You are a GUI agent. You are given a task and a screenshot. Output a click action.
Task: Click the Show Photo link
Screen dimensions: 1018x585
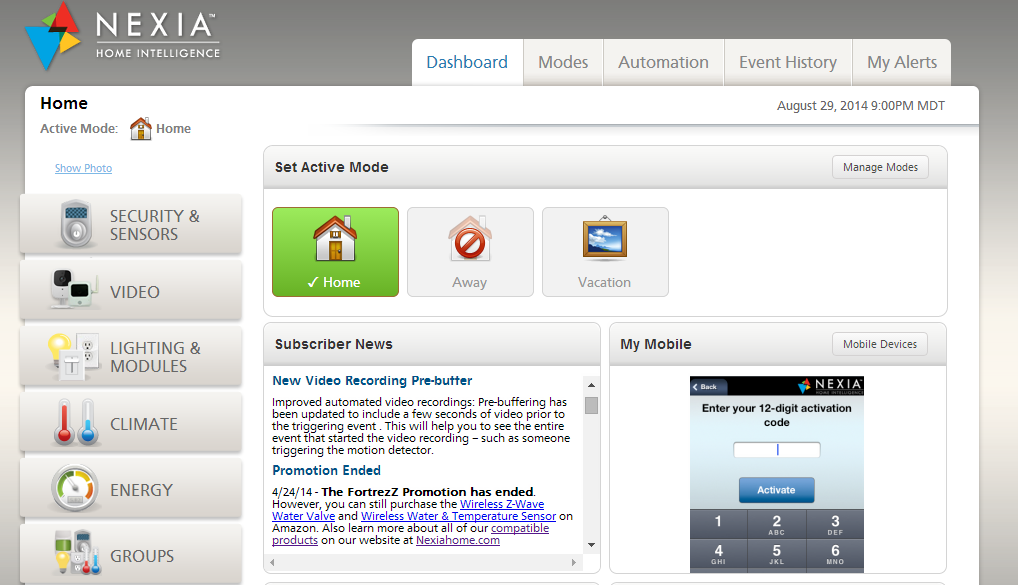click(x=83, y=168)
